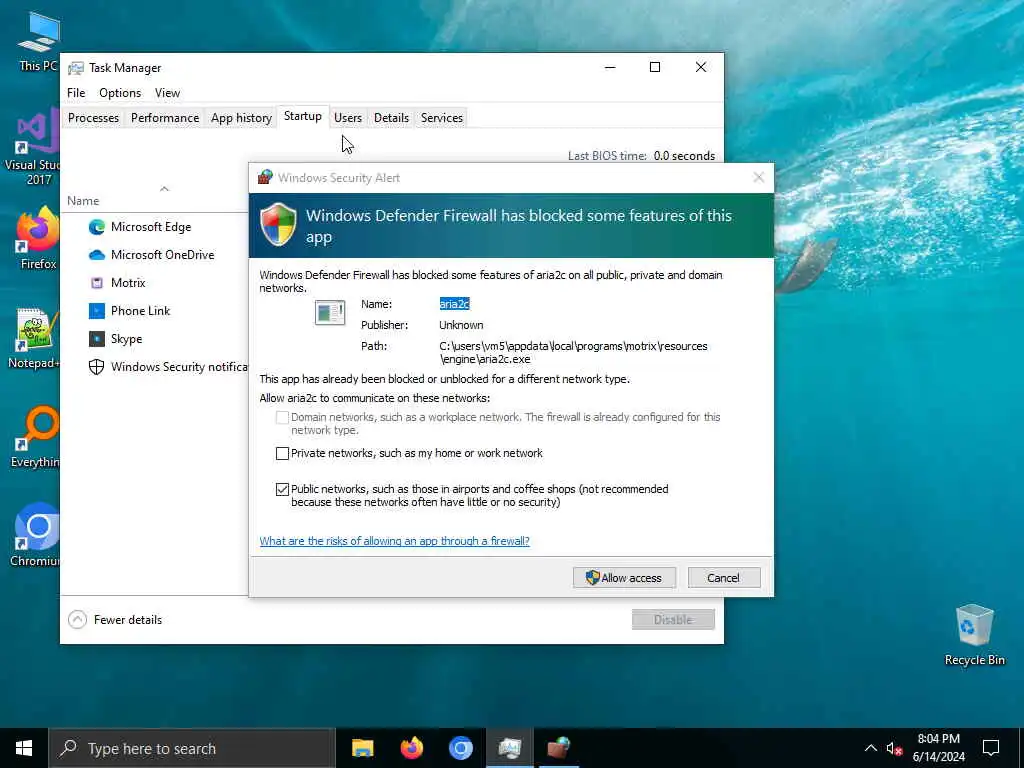Click the muted volume tray icon
The width and height of the screenshot is (1024, 768).
pyautogui.click(x=894, y=748)
